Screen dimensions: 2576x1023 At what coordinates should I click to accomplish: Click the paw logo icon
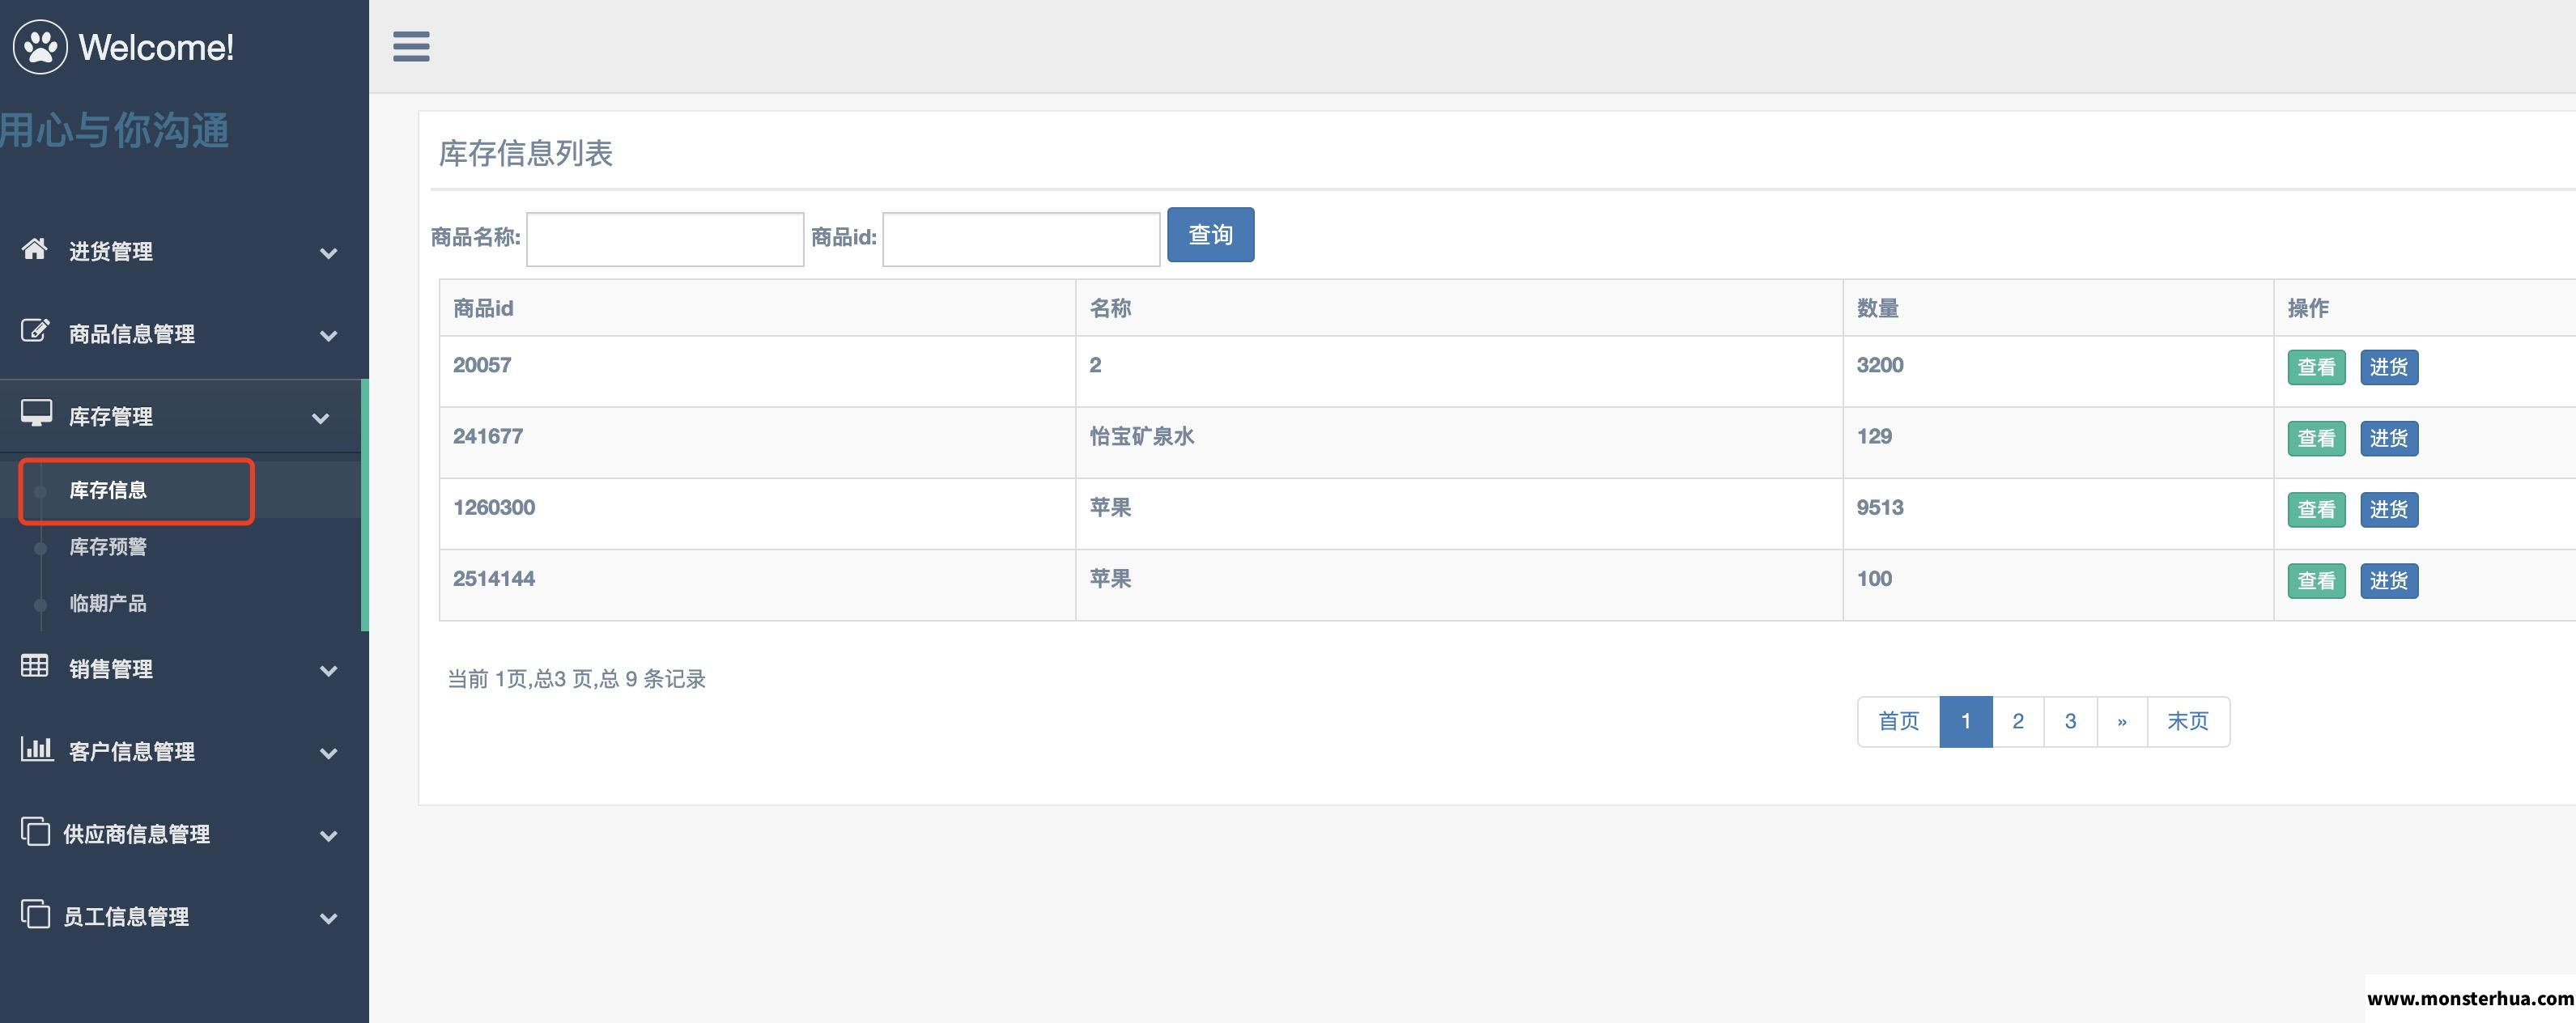point(40,46)
